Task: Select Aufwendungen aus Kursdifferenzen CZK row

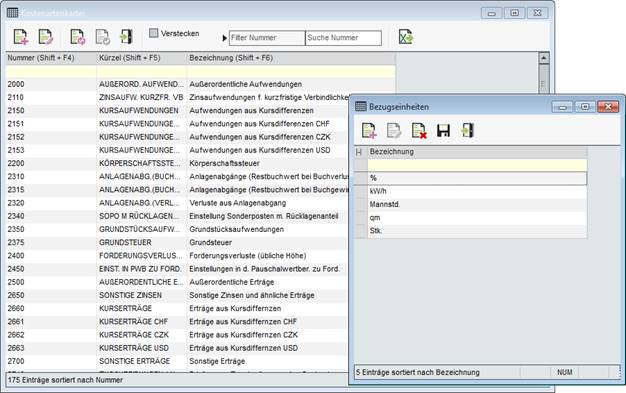Action: pos(177,137)
